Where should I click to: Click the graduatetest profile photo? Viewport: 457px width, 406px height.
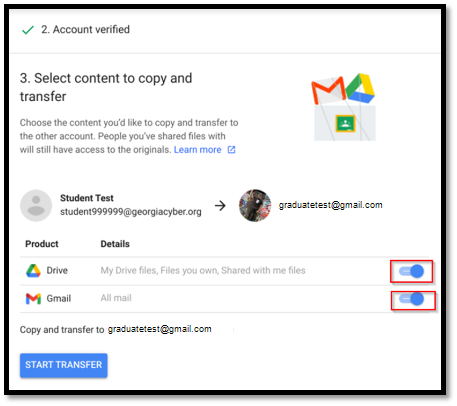coord(255,206)
